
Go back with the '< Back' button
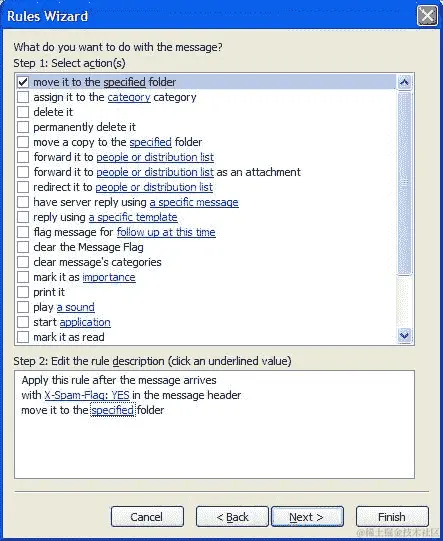232,517
